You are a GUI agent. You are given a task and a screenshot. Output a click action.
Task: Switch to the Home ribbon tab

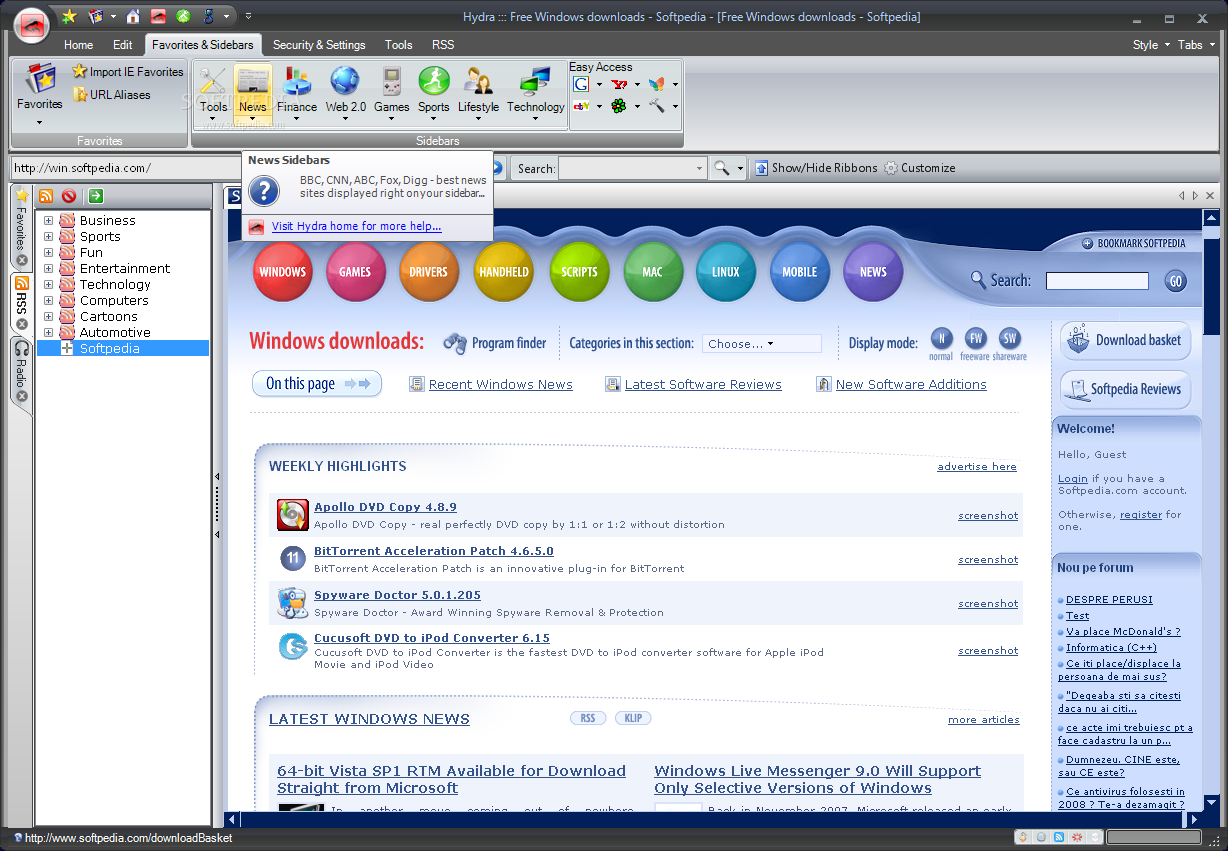coord(78,45)
